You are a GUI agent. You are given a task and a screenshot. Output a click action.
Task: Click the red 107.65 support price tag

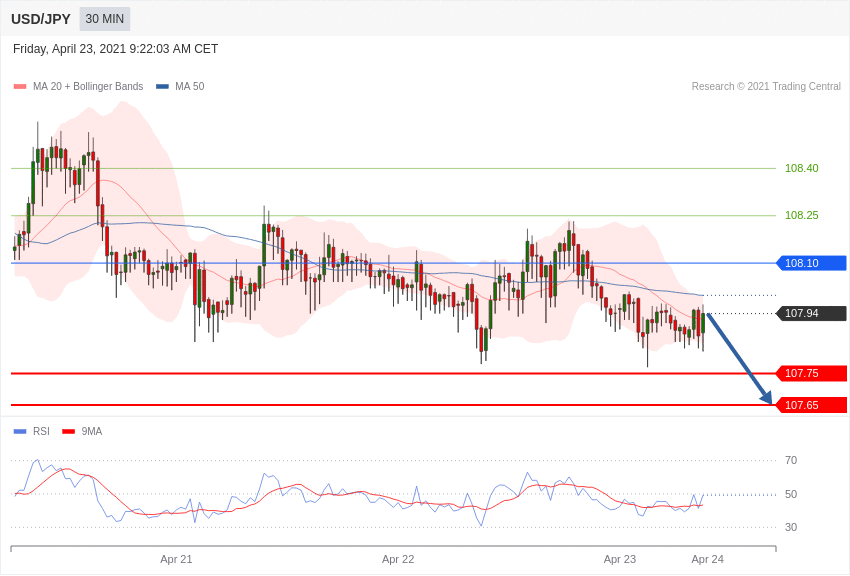pos(812,405)
